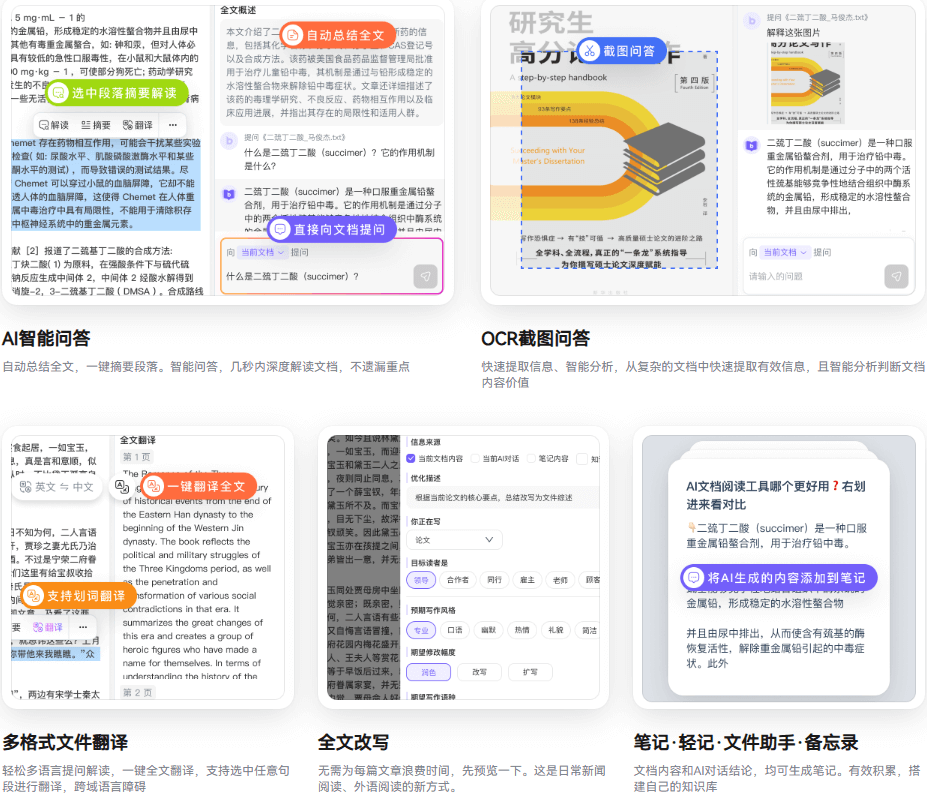Open the ... more menu in the selection toolbar
The height and width of the screenshot is (795, 927).
pyautogui.click(x=172, y=124)
